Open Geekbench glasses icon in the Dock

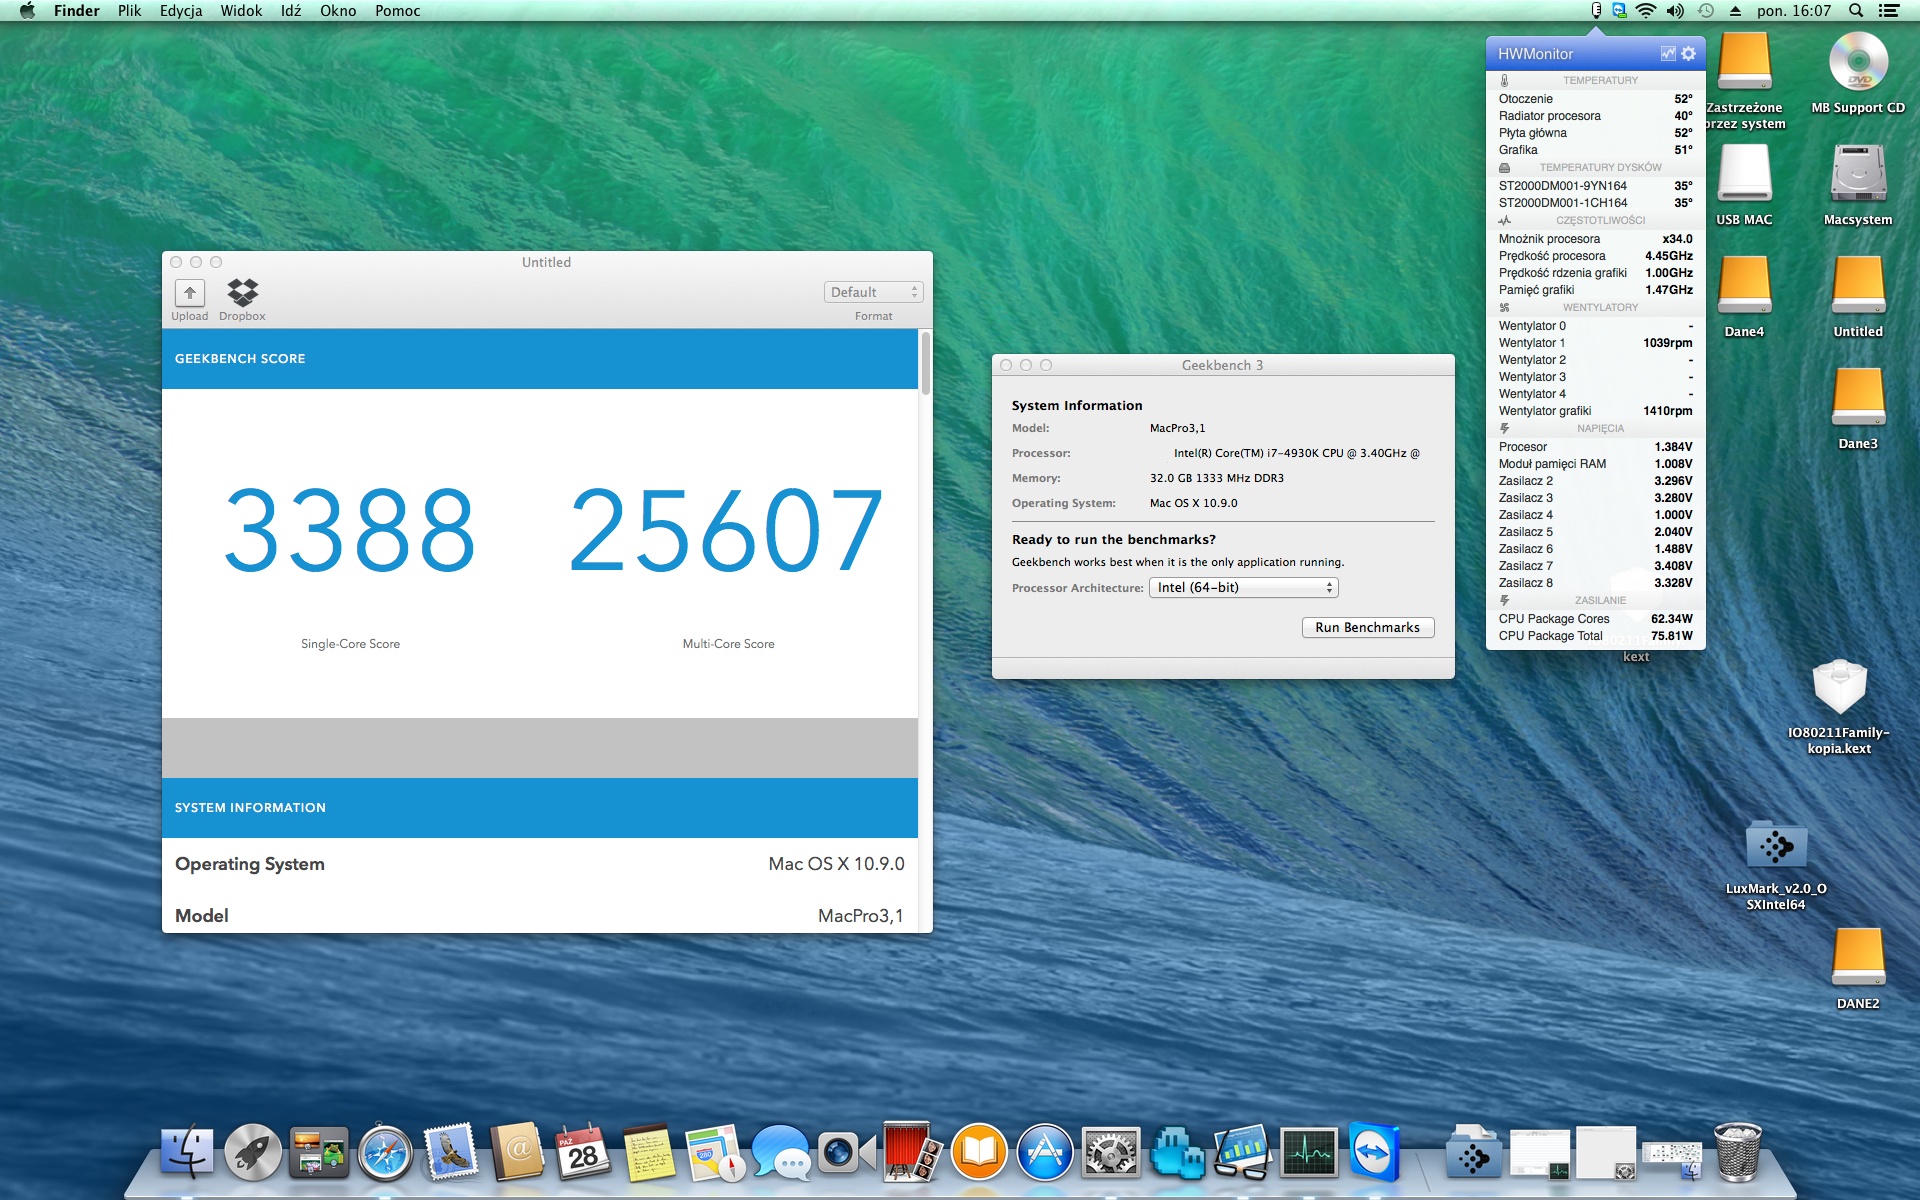tap(1242, 1153)
